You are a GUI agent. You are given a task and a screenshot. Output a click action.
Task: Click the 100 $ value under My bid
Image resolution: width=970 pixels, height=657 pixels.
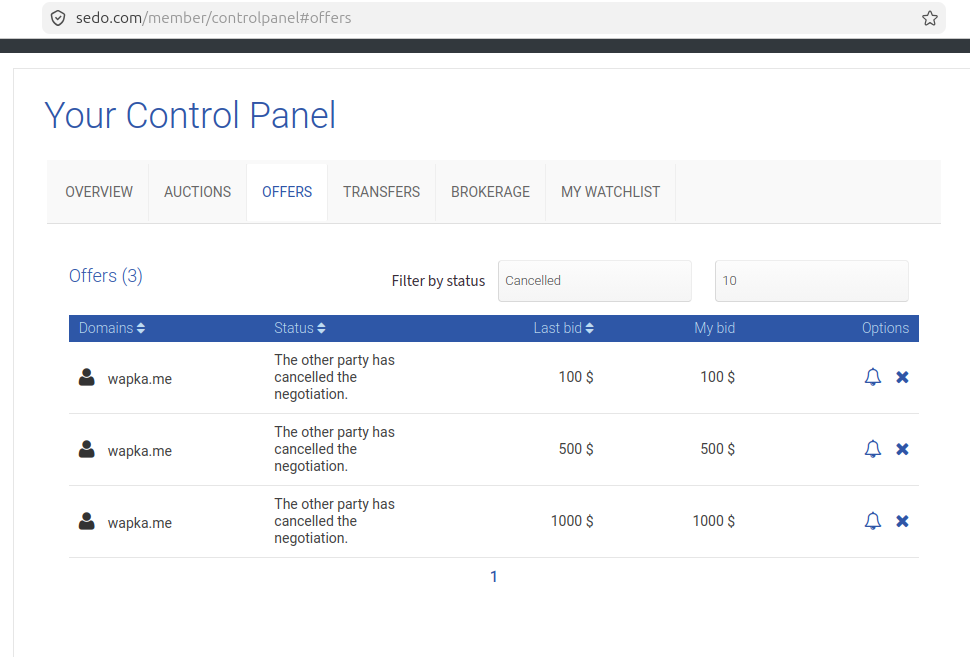pos(718,377)
